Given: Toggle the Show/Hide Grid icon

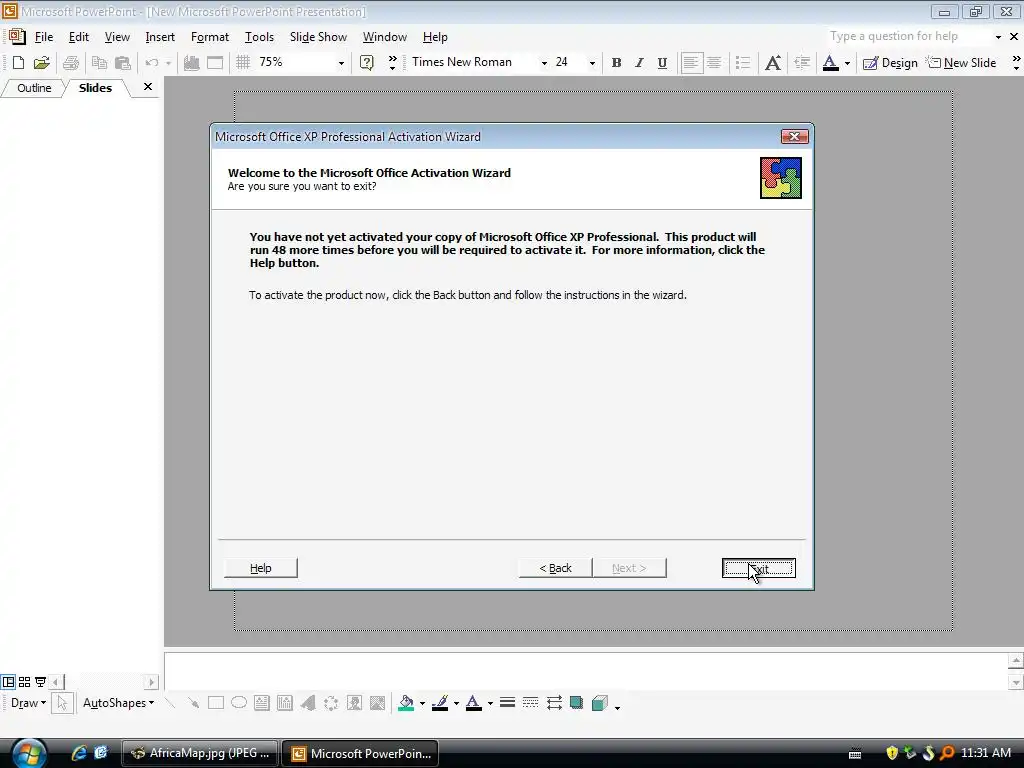Looking at the screenshot, I should pos(243,63).
